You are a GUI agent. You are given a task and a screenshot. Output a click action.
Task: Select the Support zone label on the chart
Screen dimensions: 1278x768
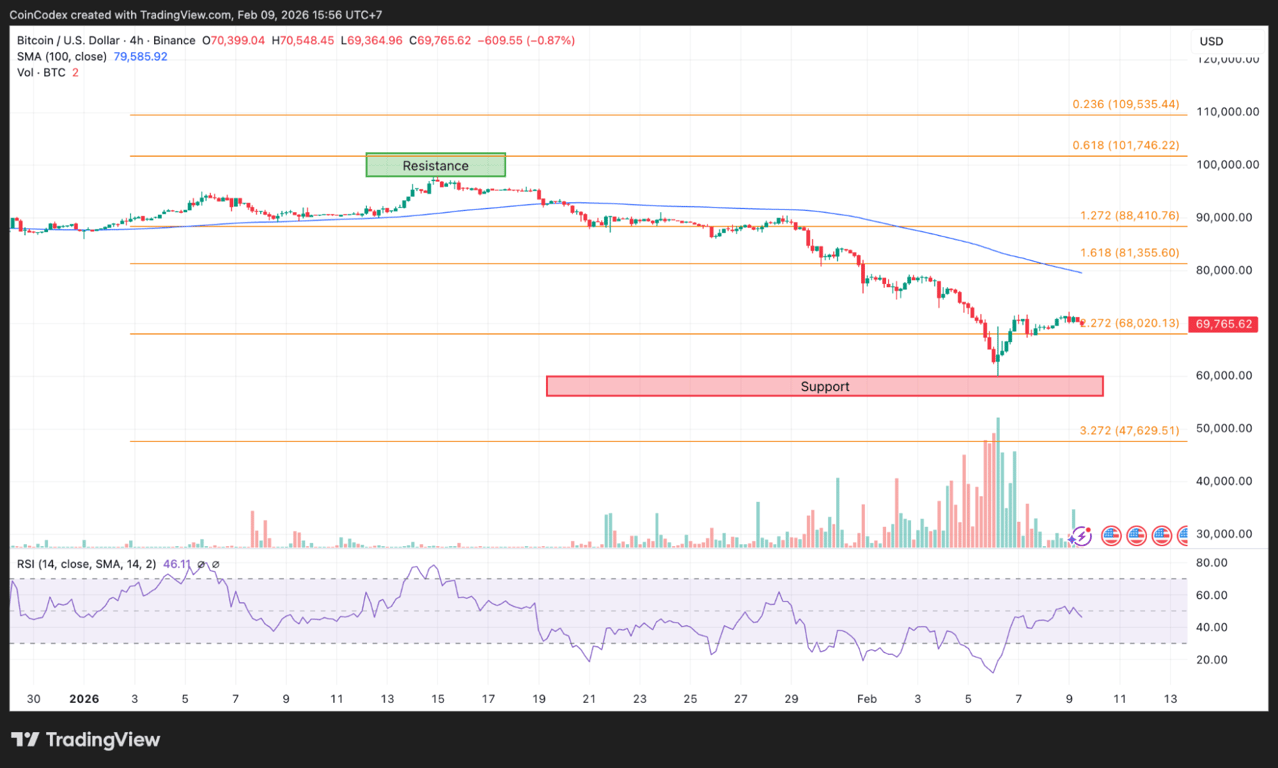coord(824,386)
